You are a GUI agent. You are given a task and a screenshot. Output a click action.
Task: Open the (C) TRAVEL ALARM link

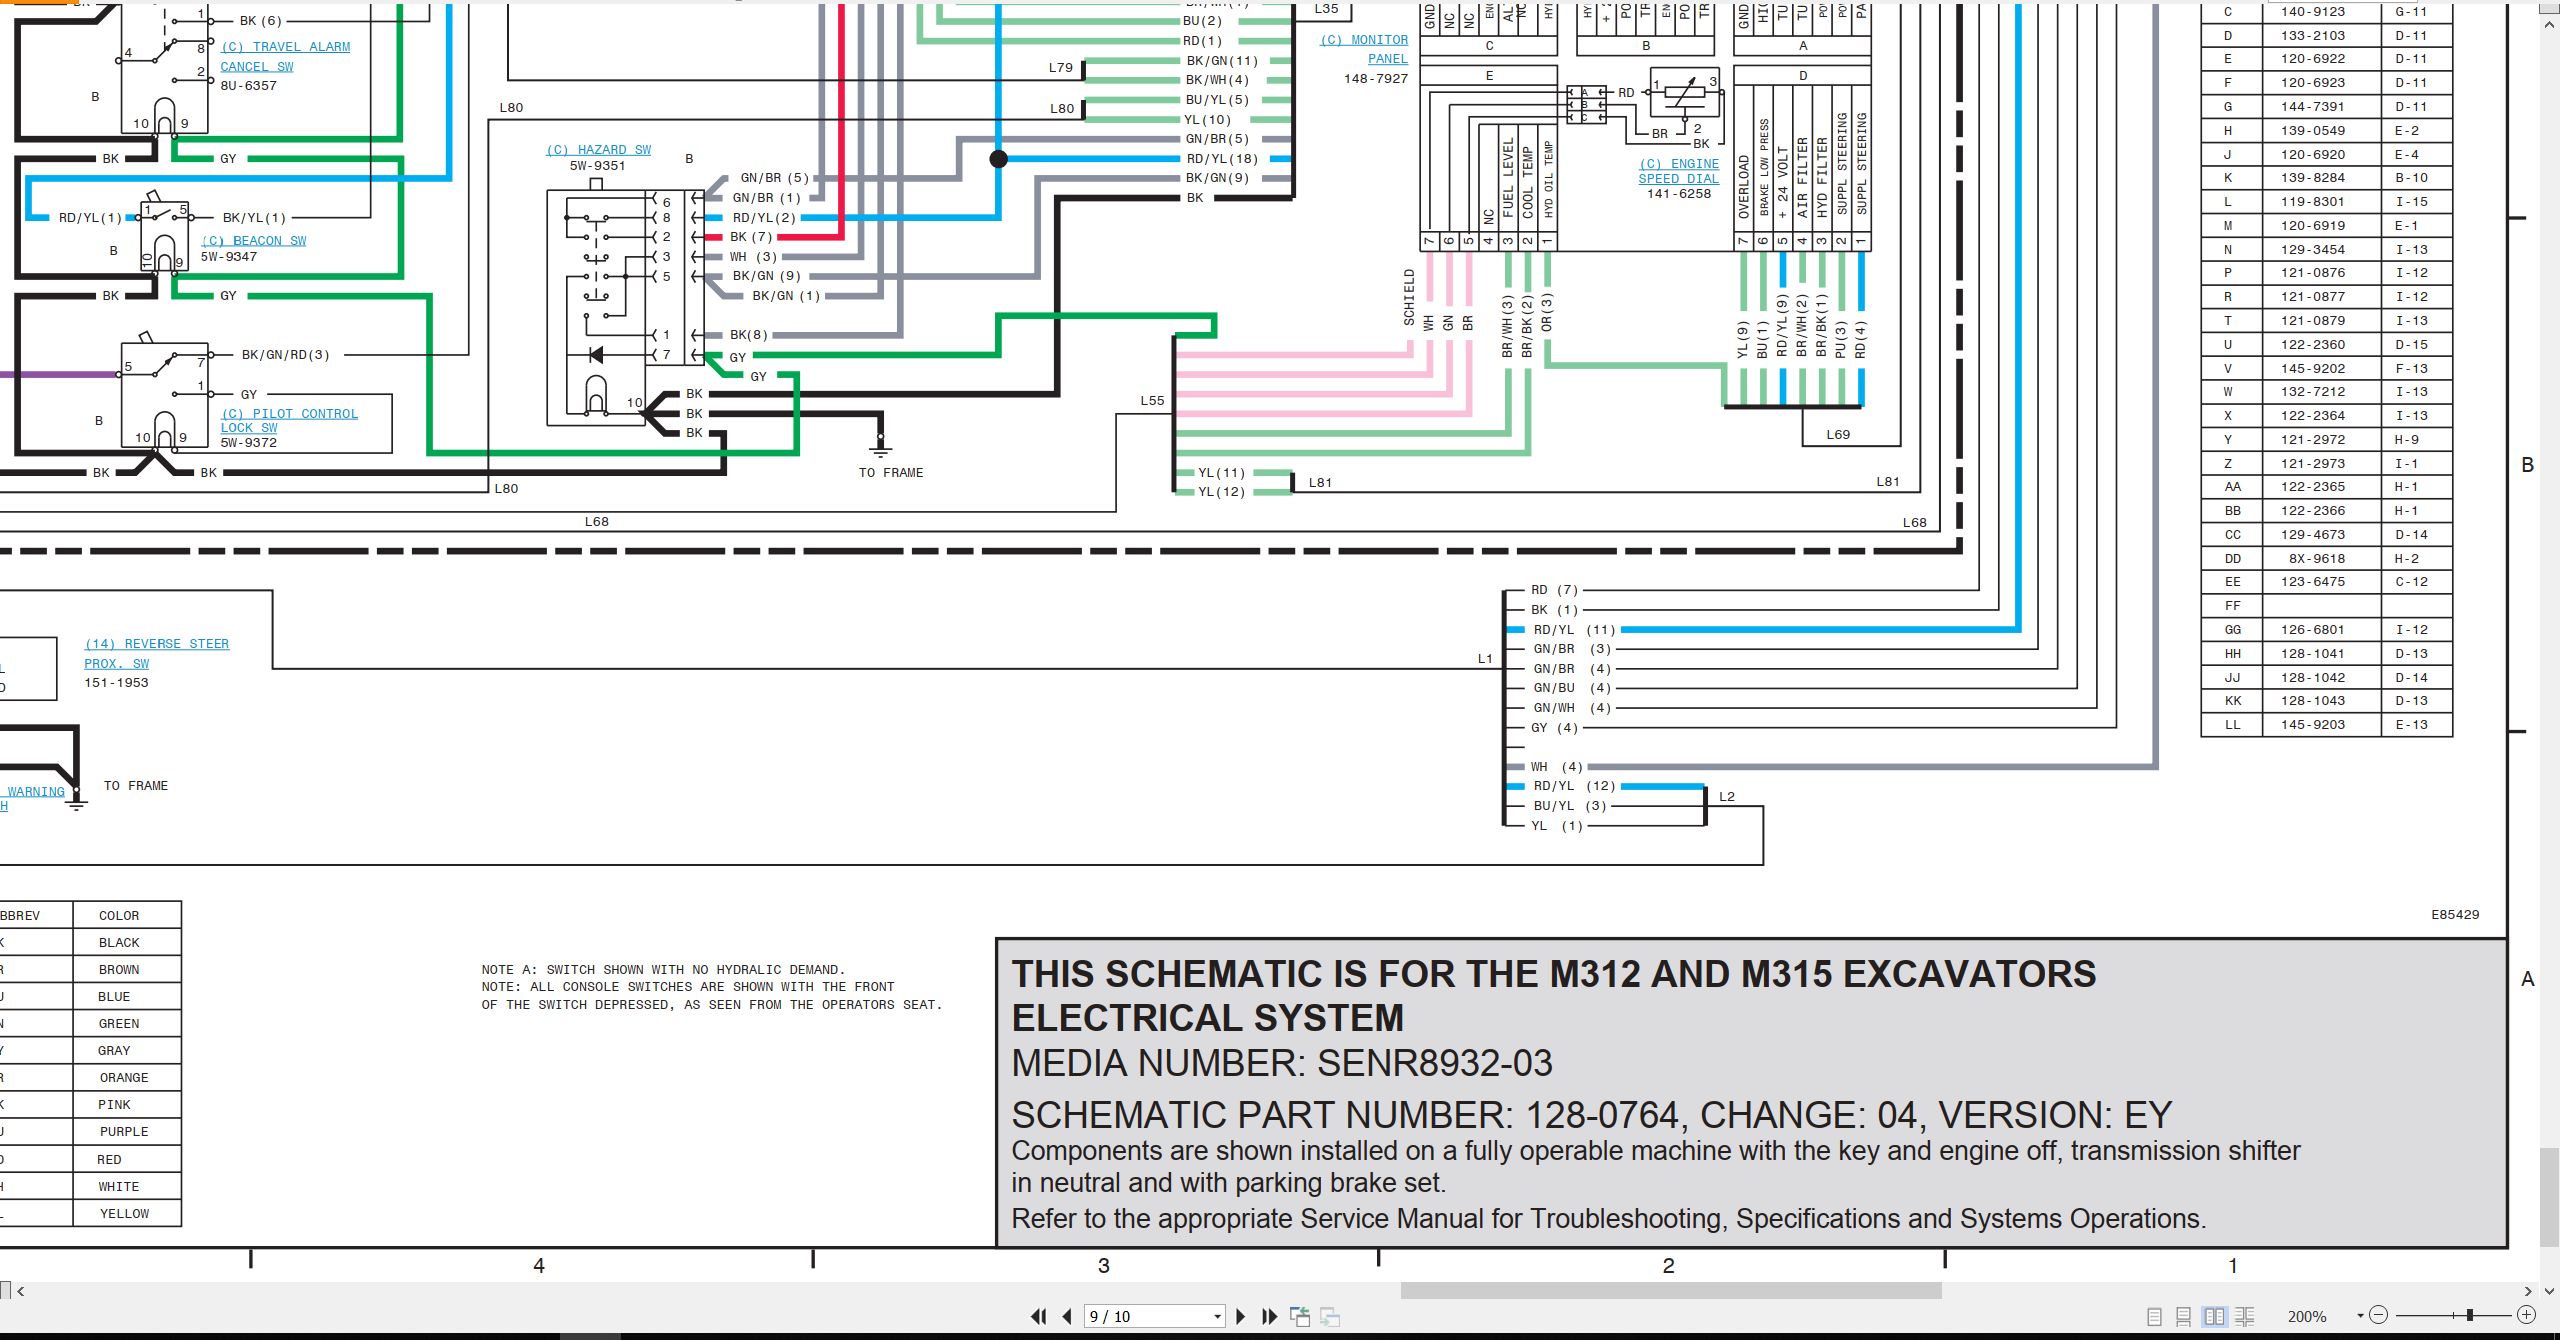(x=285, y=47)
